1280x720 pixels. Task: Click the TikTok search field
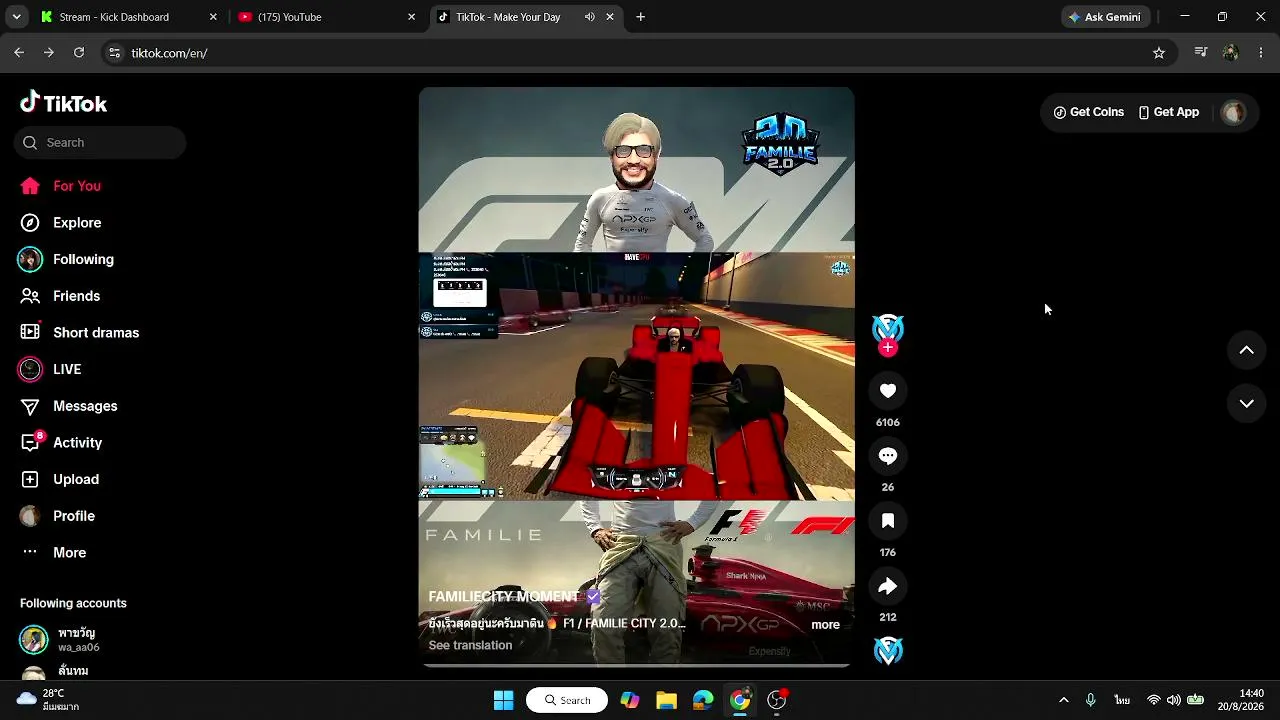(100, 142)
